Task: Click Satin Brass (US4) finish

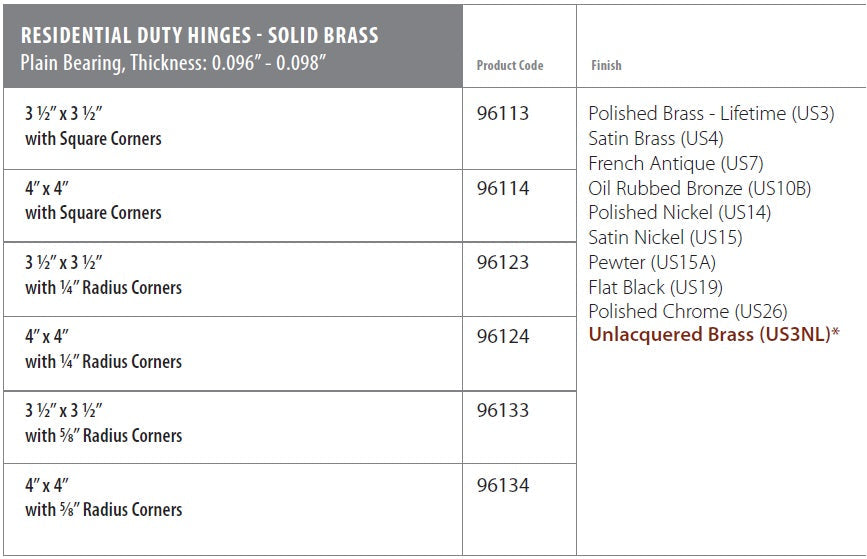Action: [655, 139]
